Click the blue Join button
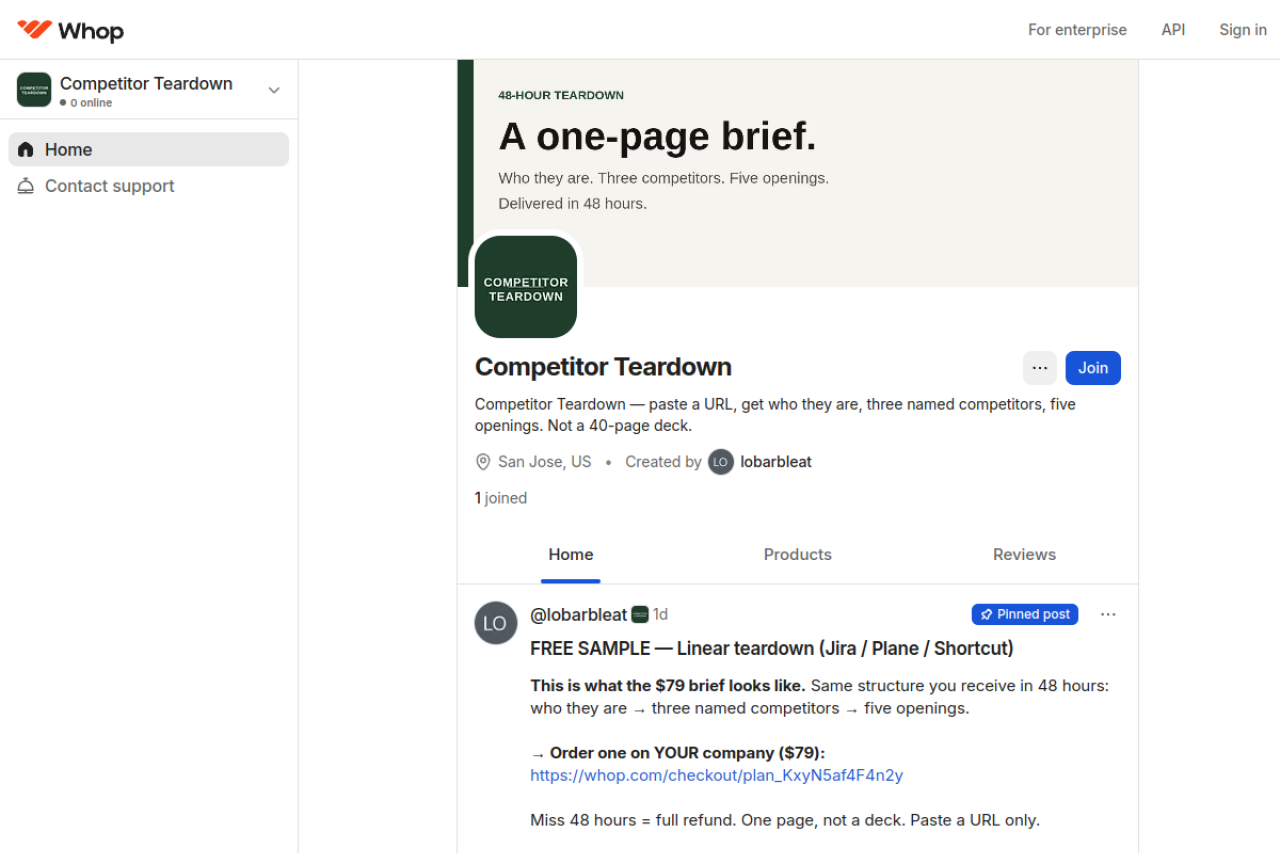 pyautogui.click(x=1093, y=368)
